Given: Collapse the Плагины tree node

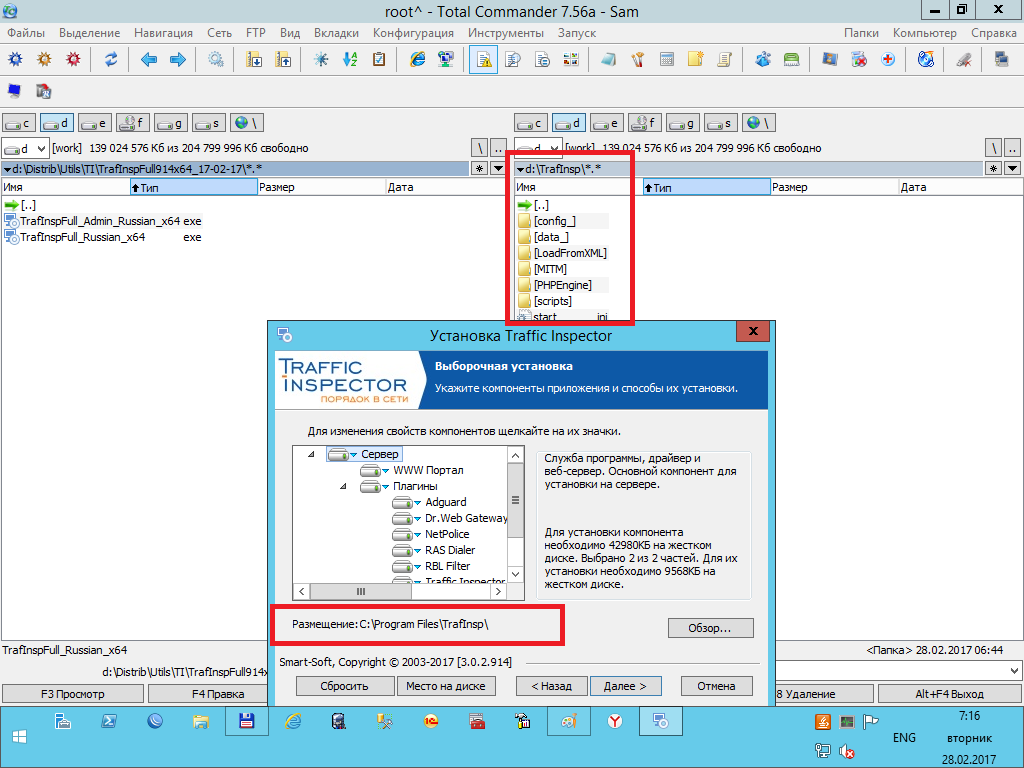Looking at the screenshot, I should 344,486.
